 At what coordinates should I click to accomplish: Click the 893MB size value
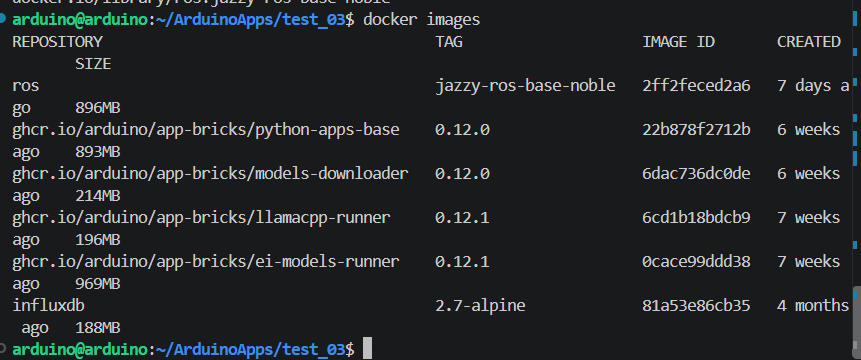click(98, 152)
